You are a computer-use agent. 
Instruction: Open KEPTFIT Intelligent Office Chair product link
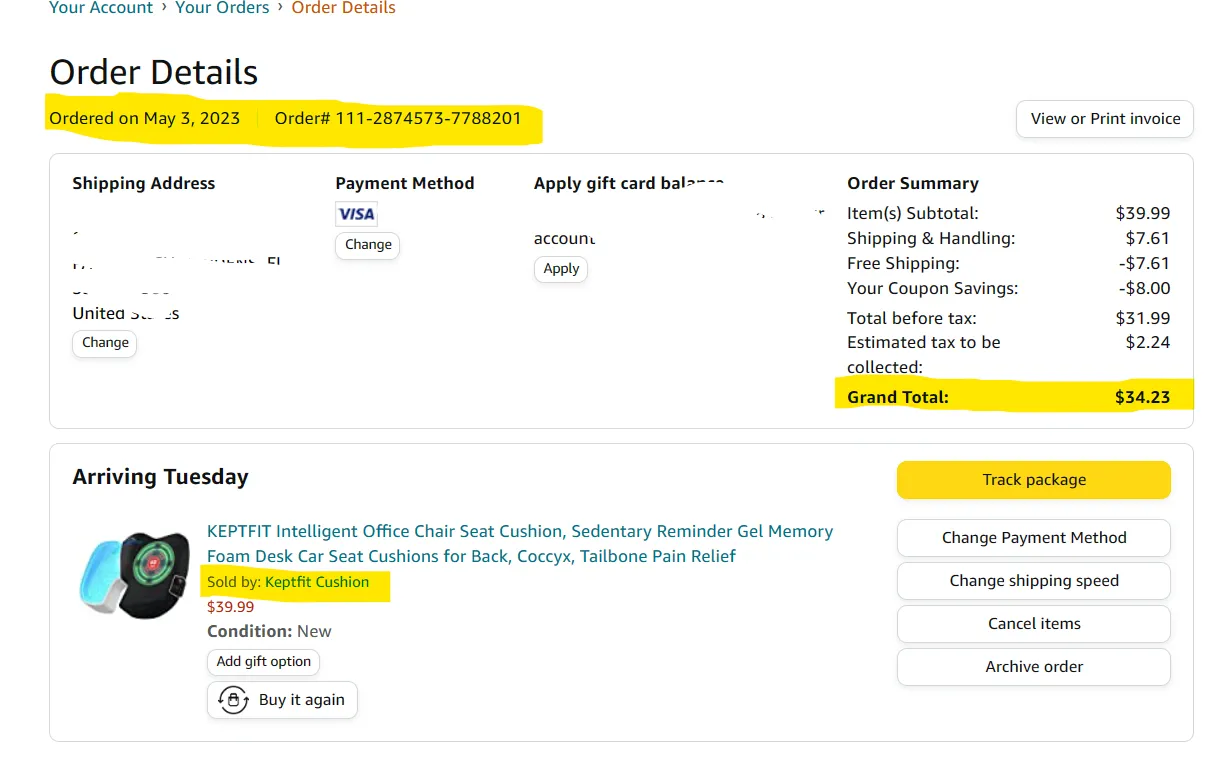tap(520, 544)
